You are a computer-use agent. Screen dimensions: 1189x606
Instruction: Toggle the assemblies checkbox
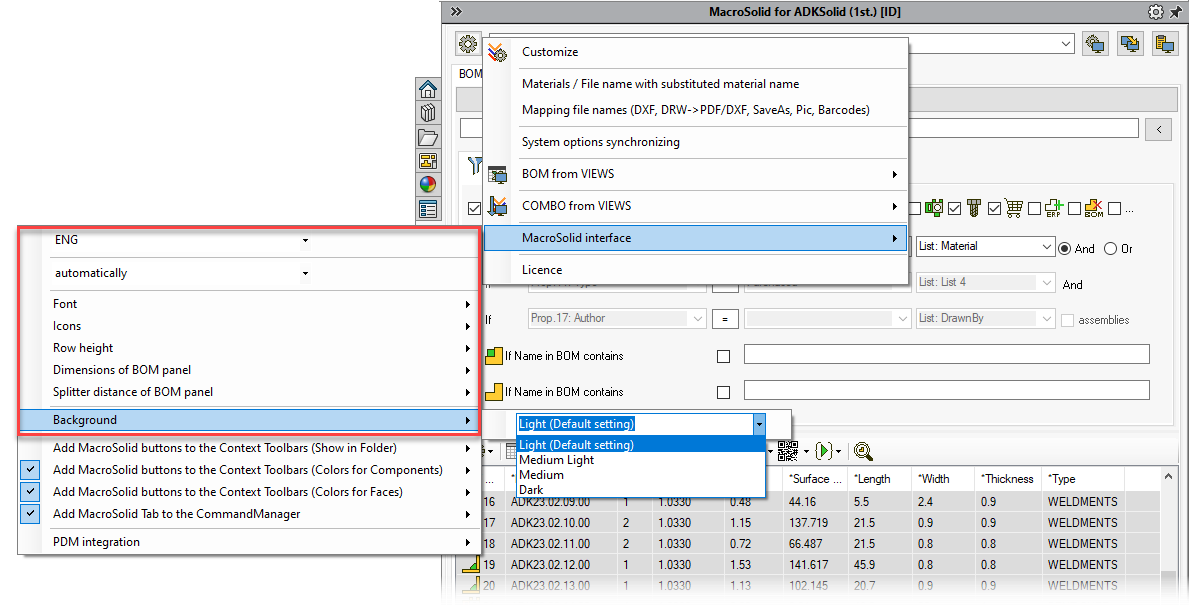click(1068, 320)
